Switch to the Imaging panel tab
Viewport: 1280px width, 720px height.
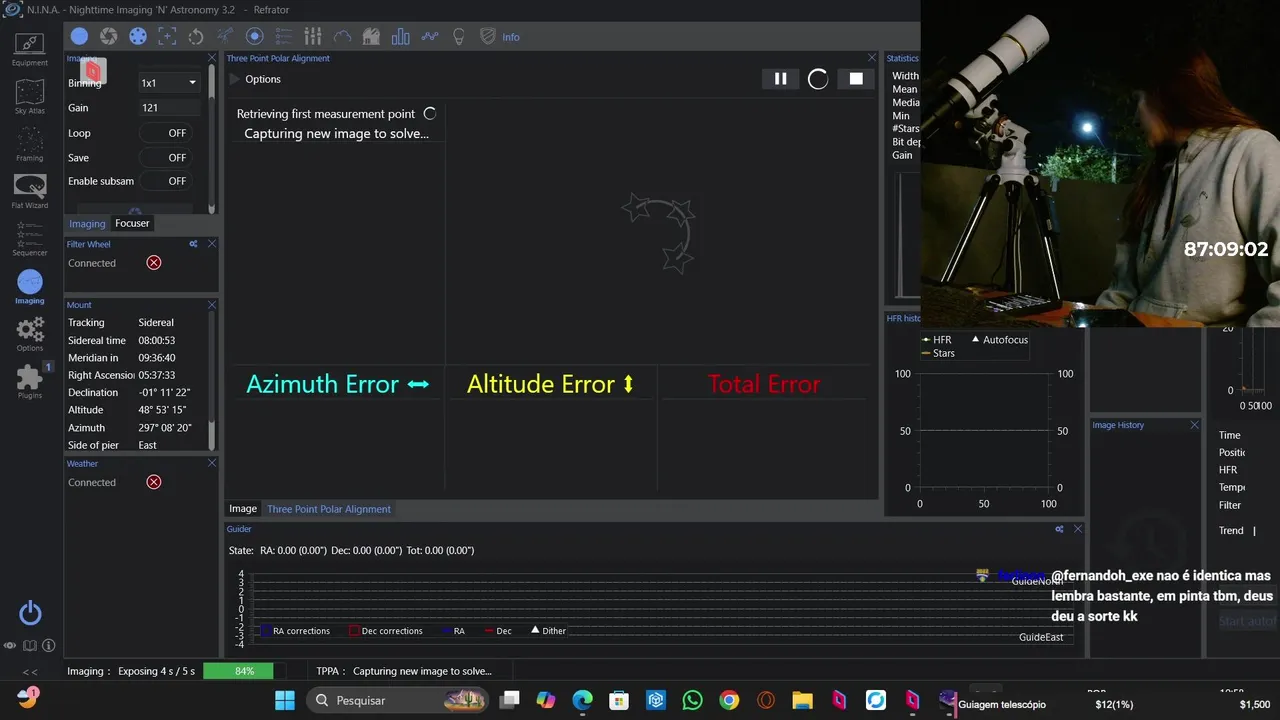(x=87, y=224)
